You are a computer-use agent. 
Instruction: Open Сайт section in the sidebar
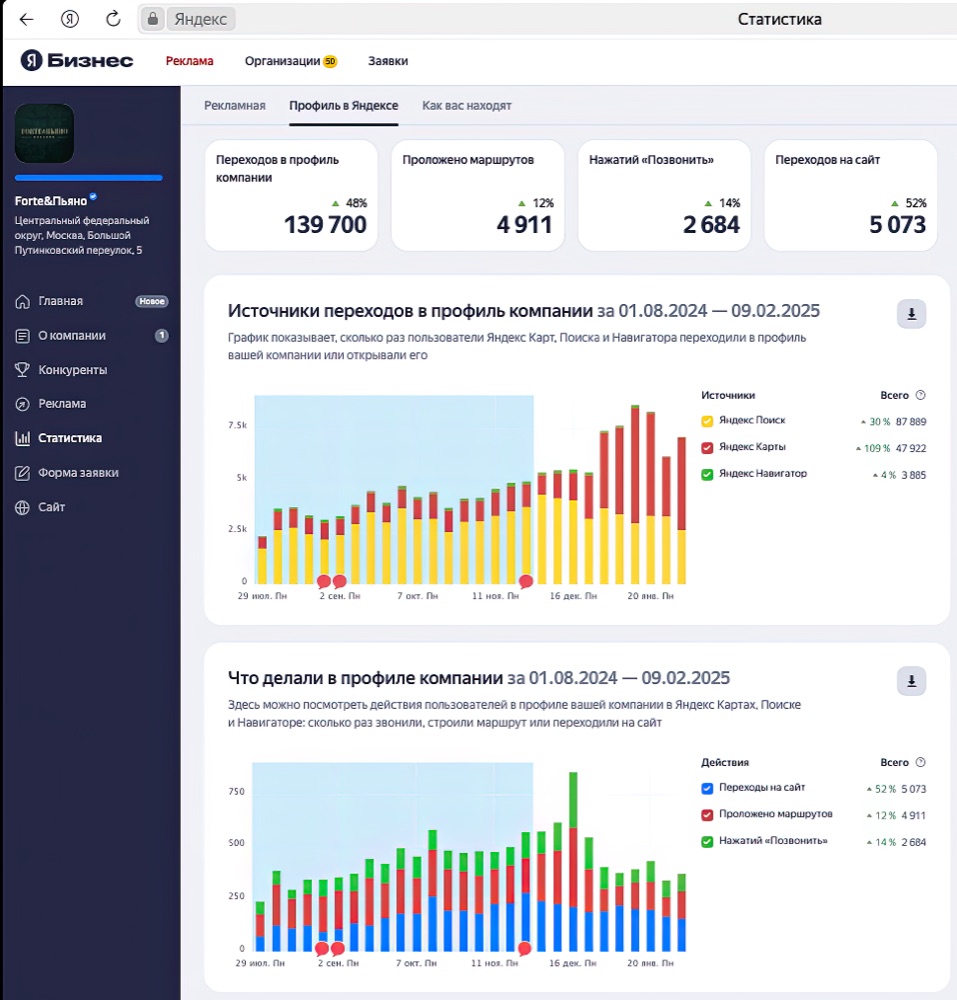pyautogui.click(x=40, y=507)
